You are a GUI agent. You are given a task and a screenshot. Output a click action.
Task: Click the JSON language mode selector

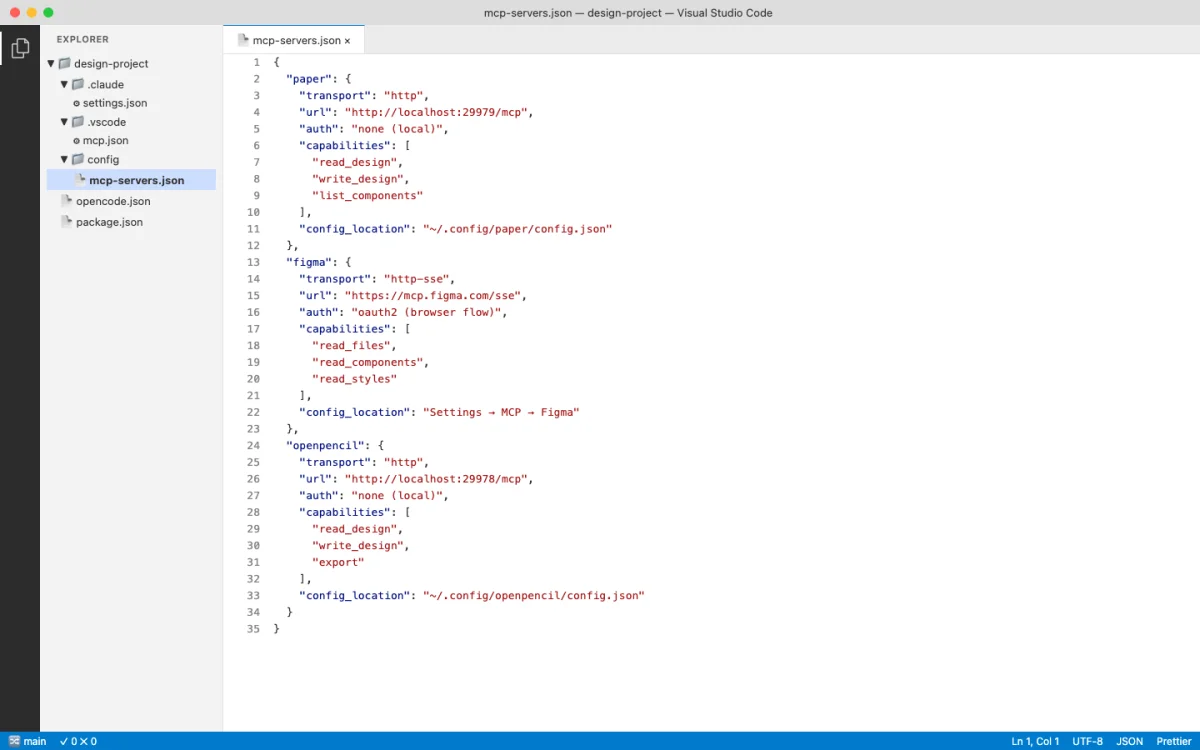[x=1130, y=741]
